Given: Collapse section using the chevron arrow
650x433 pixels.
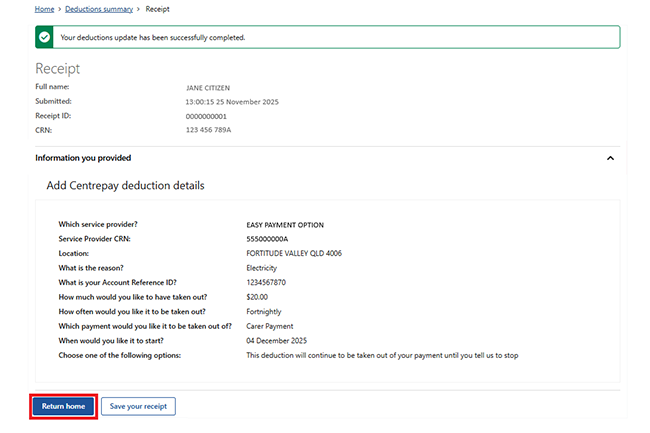Looking at the screenshot, I should pyautogui.click(x=610, y=158).
